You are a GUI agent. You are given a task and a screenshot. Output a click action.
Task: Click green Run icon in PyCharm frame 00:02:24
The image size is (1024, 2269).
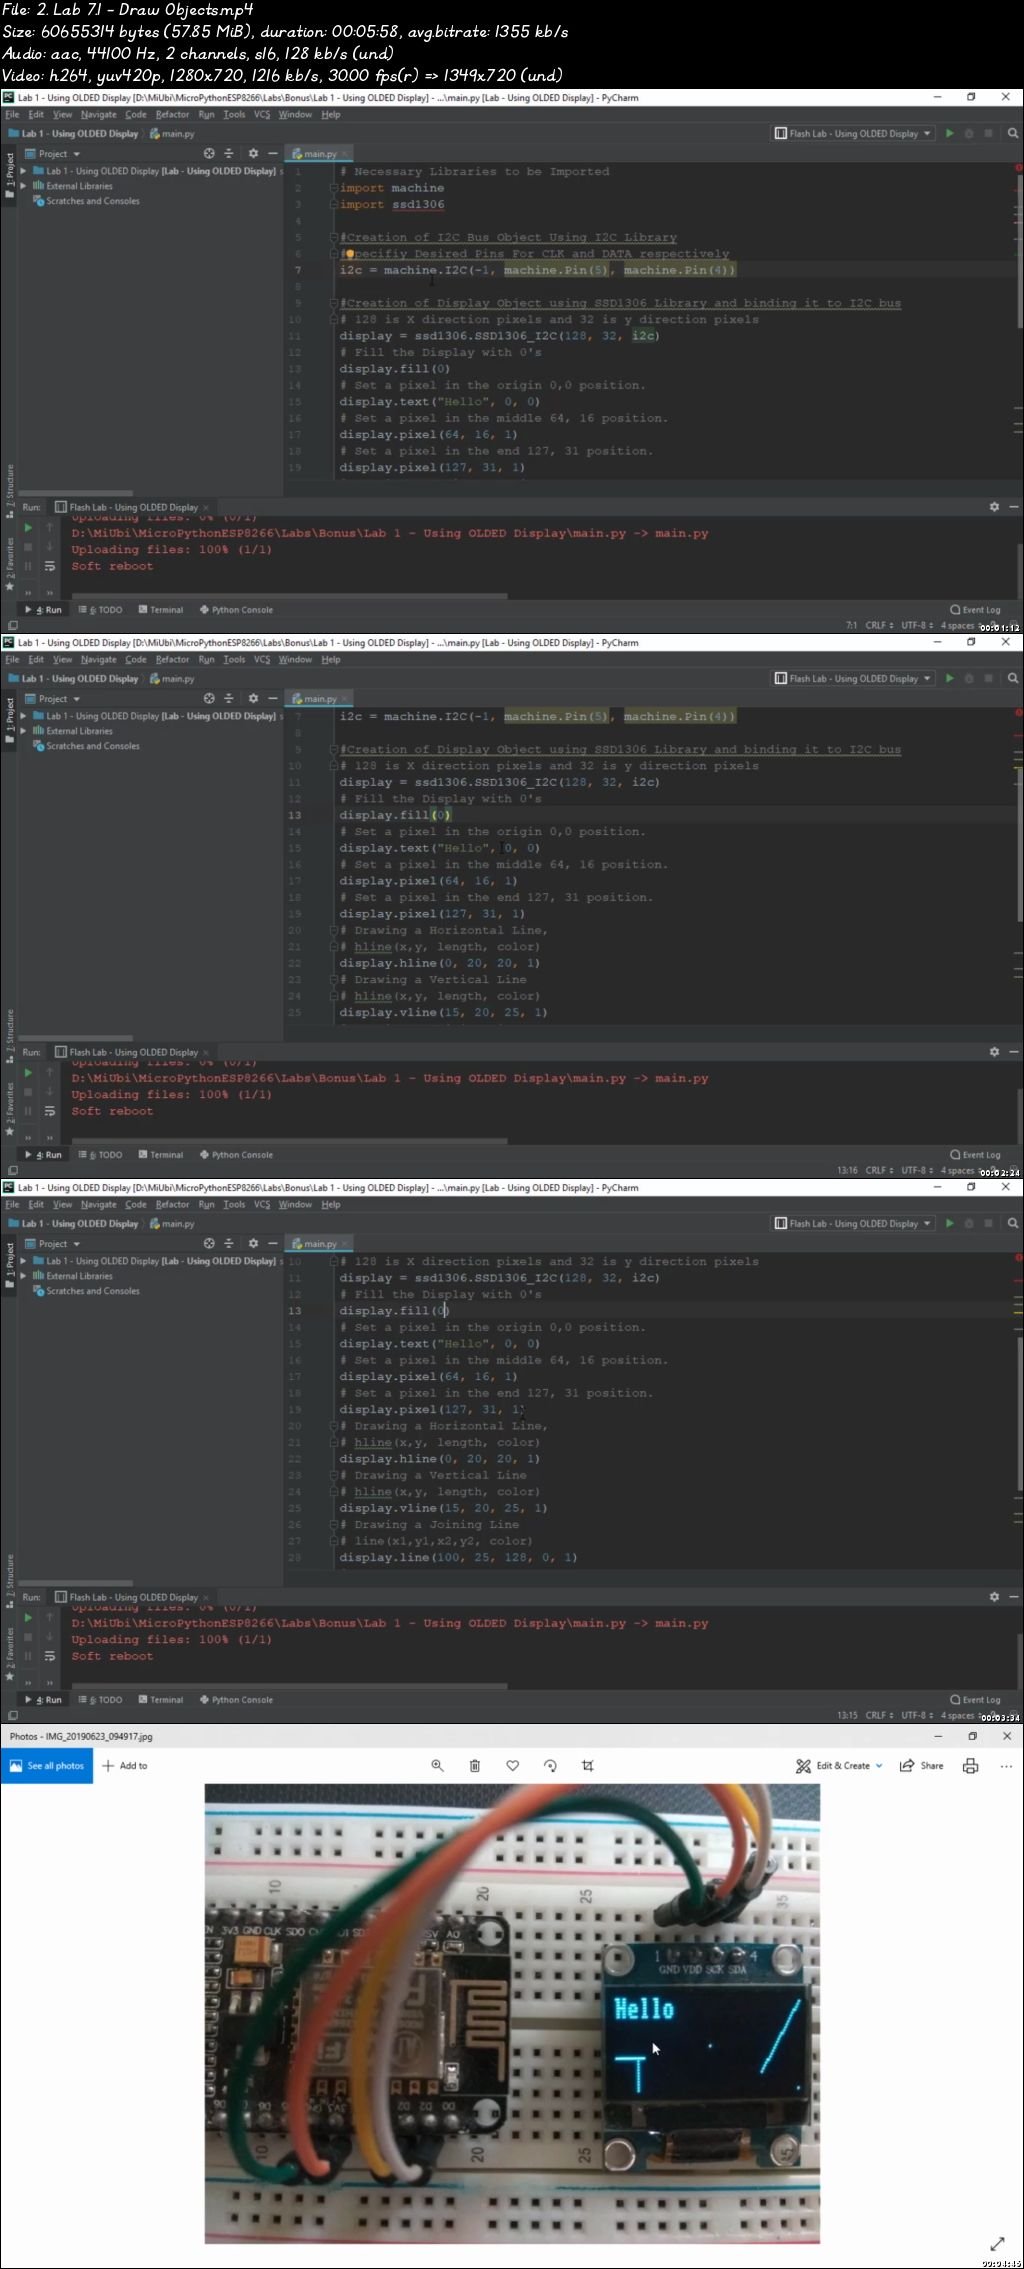point(949,678)
